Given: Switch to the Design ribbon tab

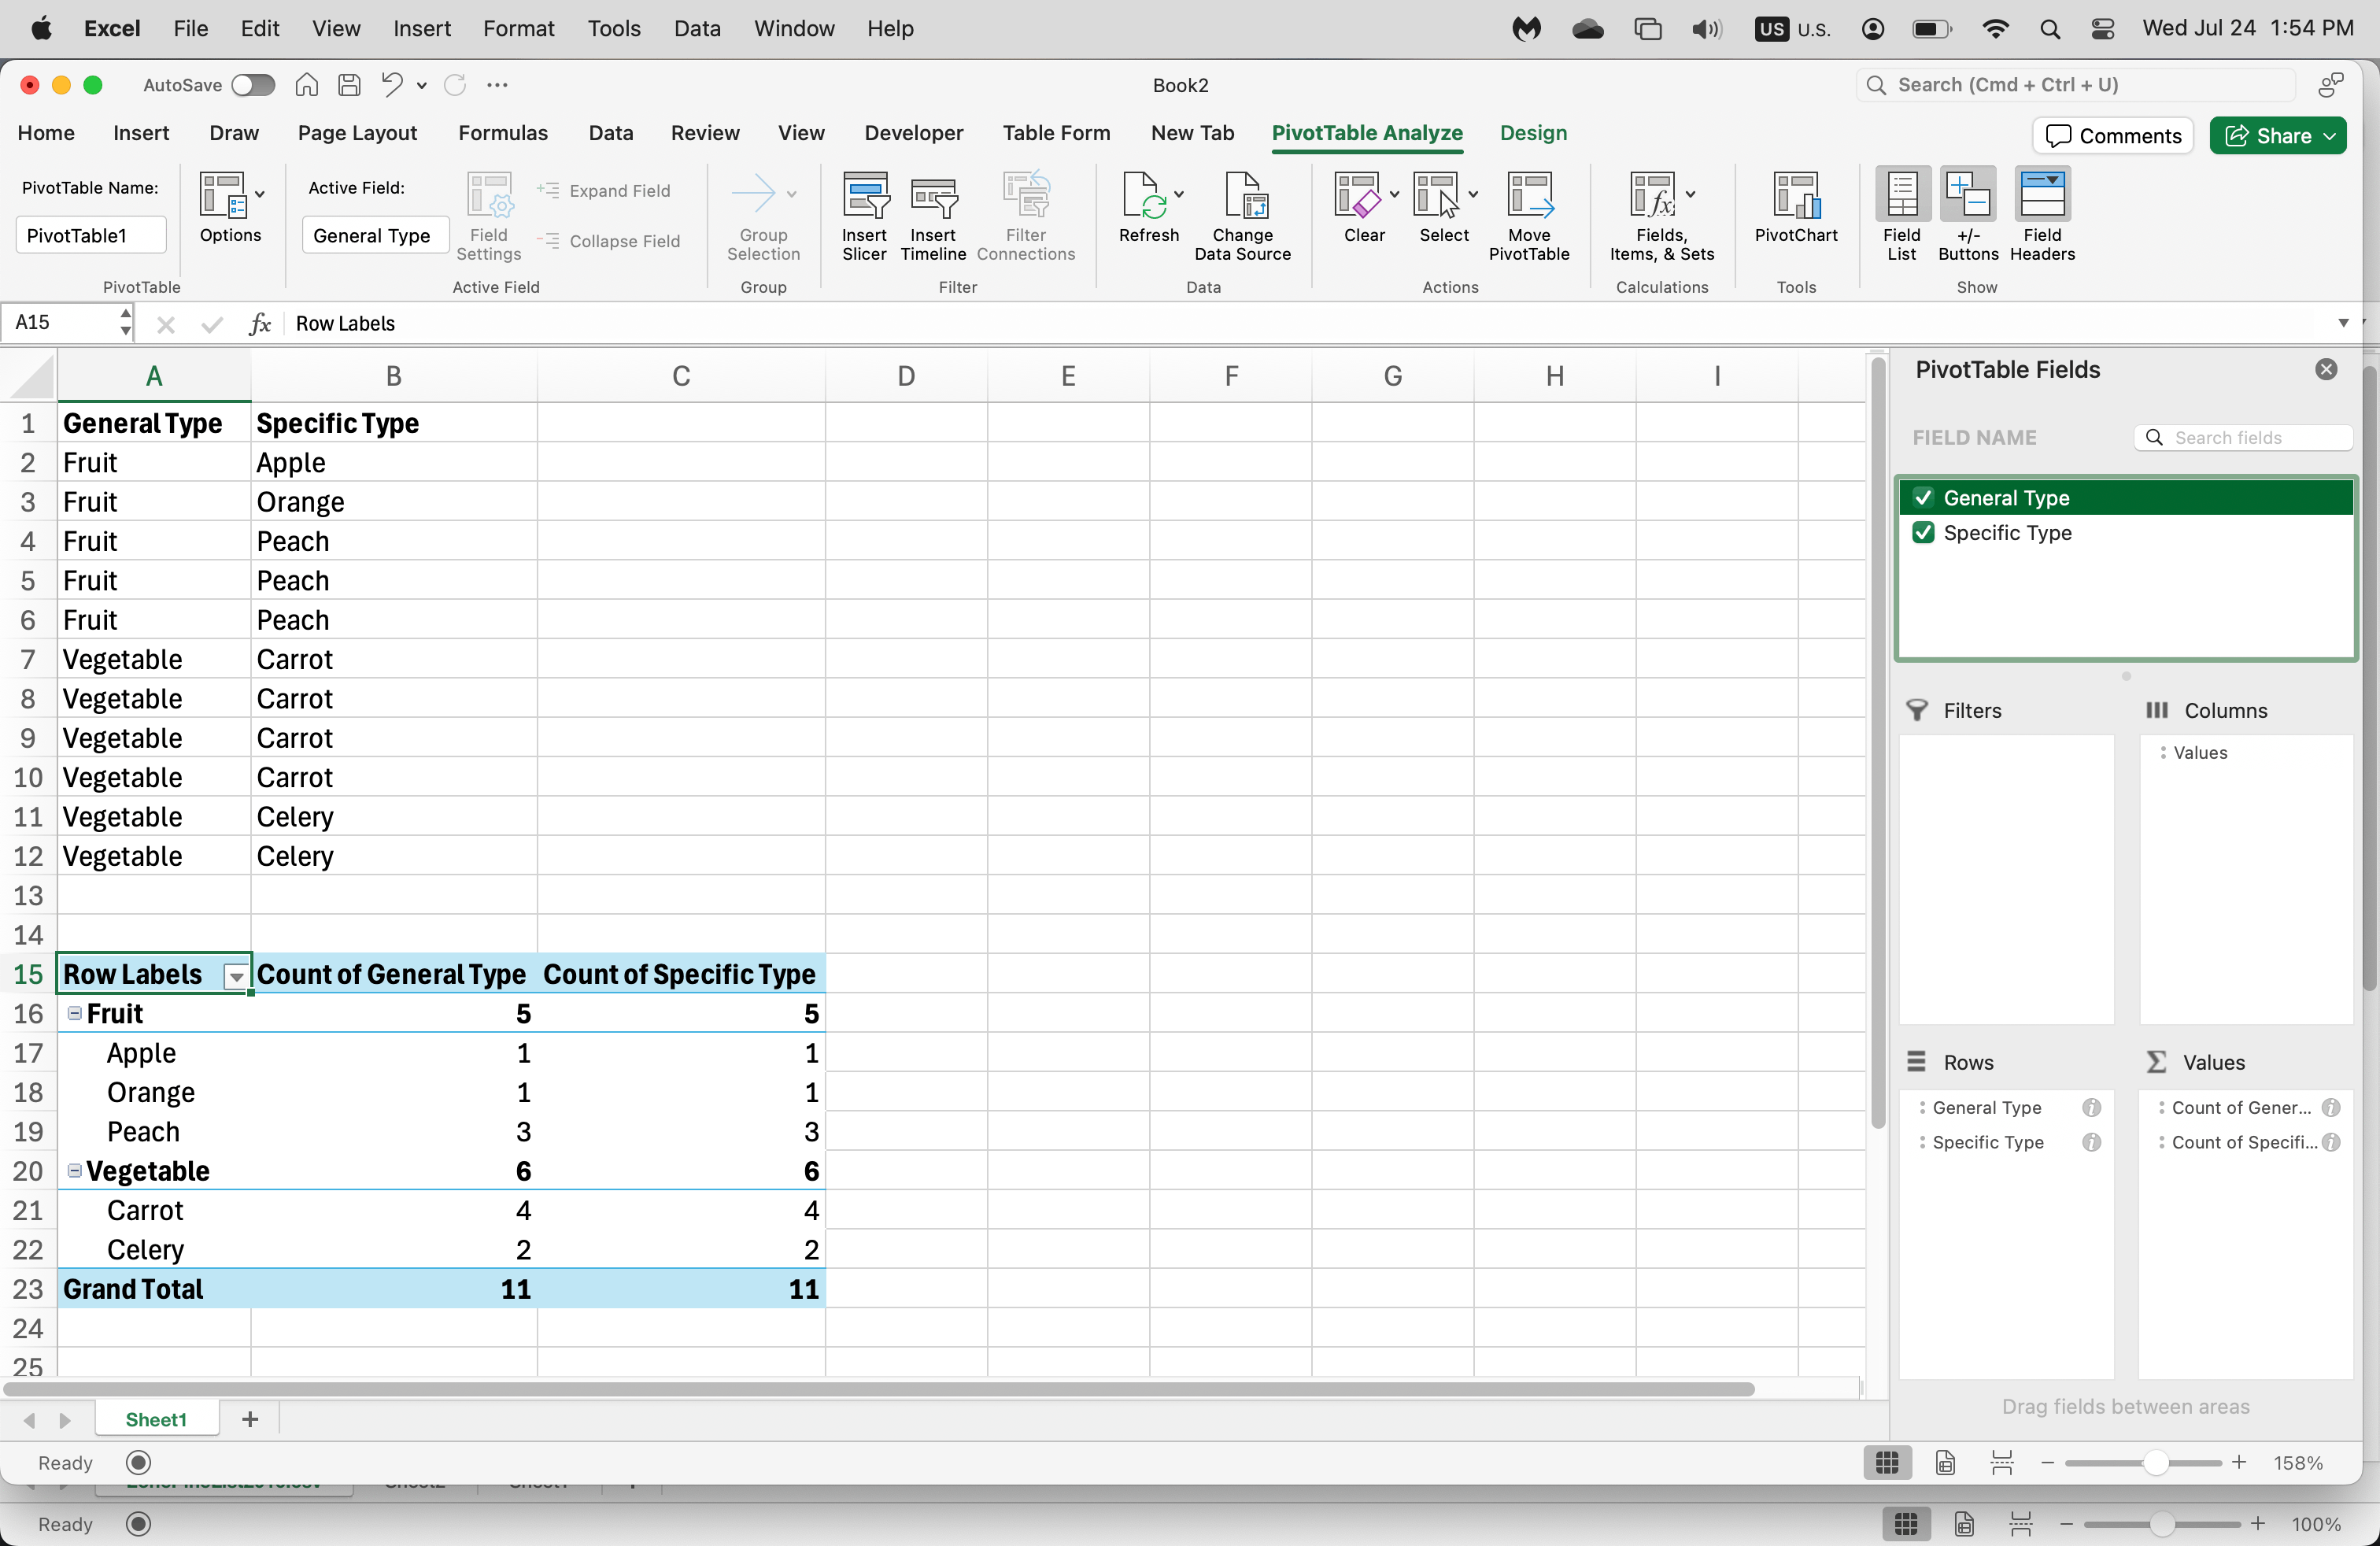Looking at the screenshot, I should 1532,133.
